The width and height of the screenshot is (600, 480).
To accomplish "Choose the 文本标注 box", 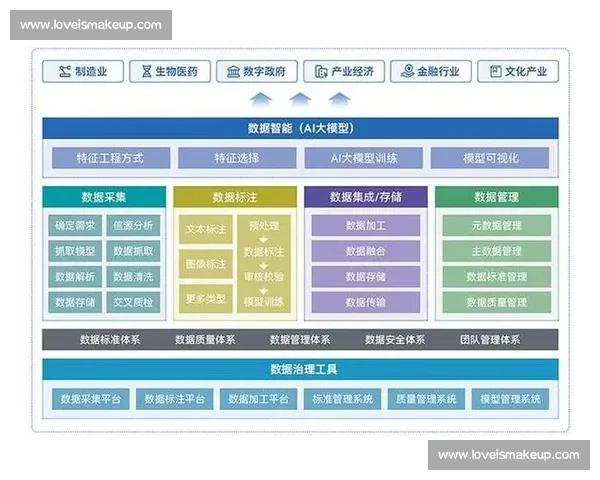I will [x=206, y=229].
